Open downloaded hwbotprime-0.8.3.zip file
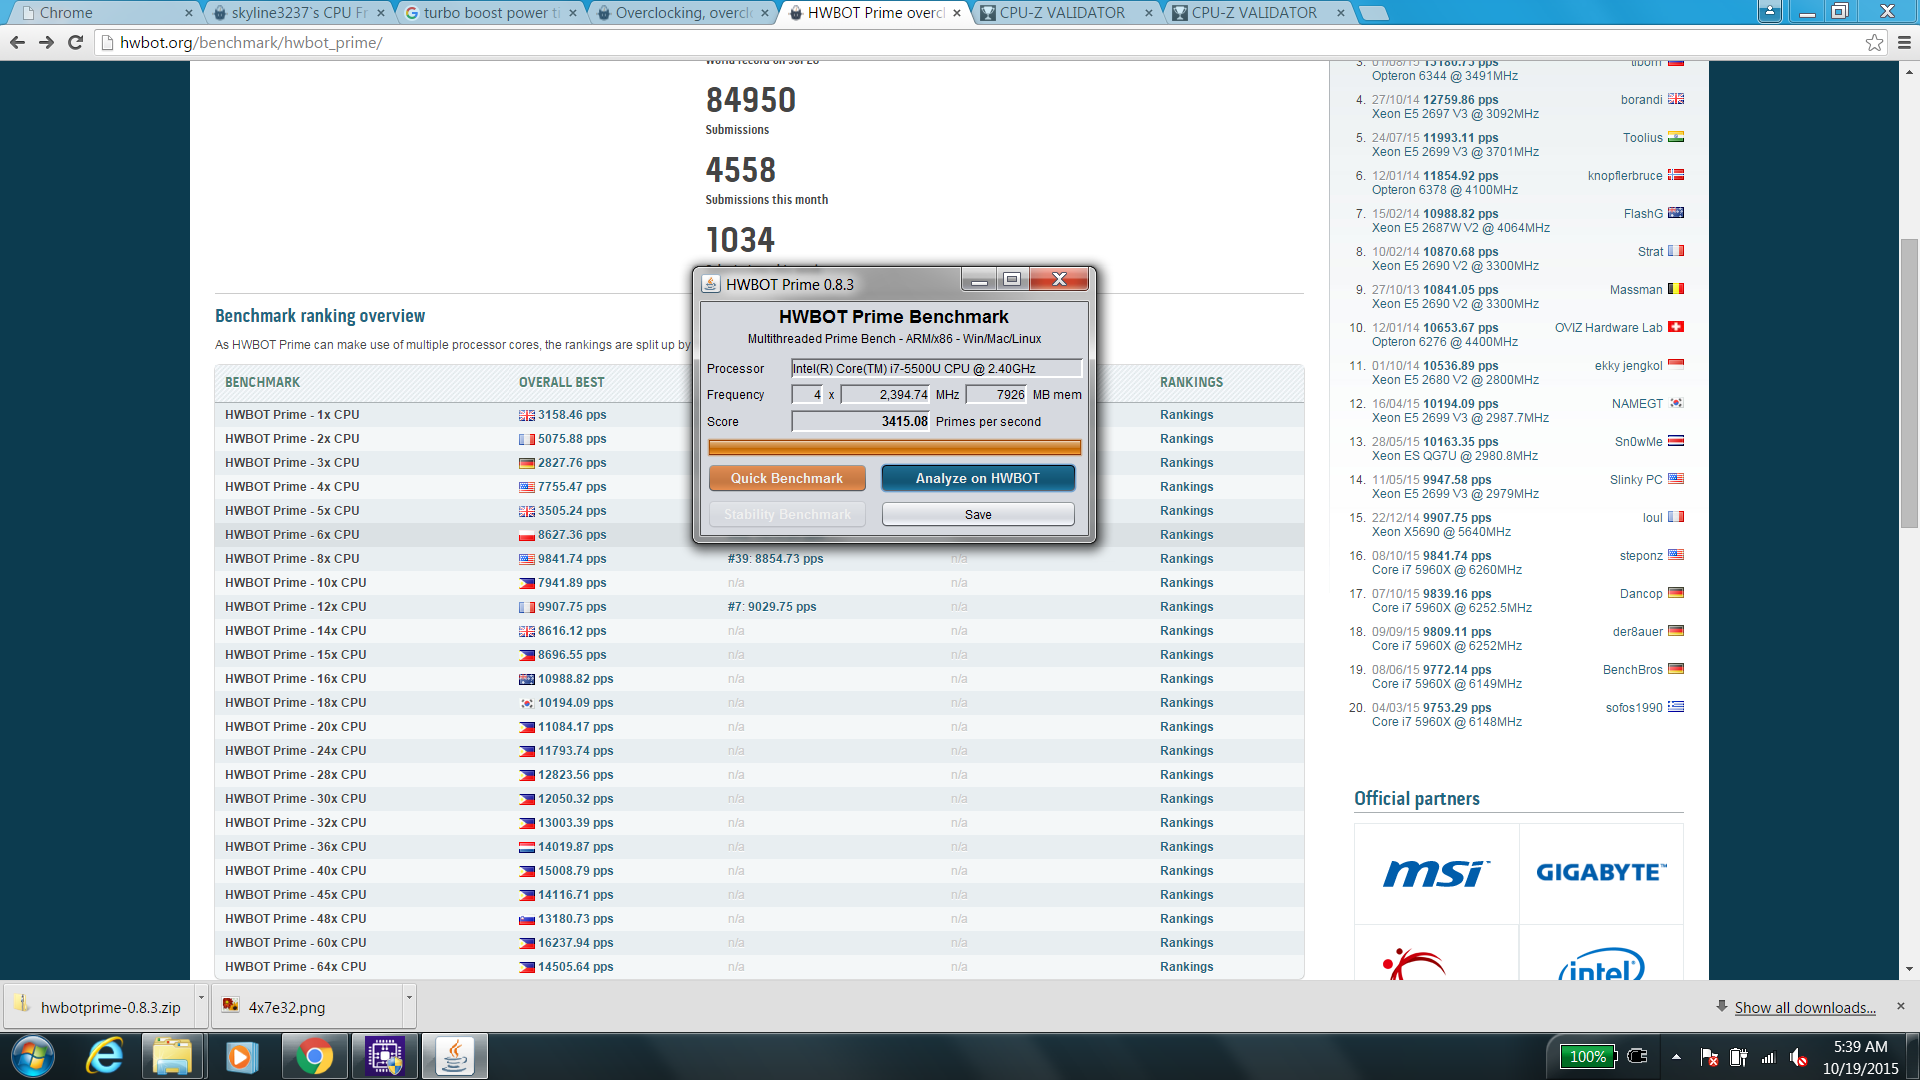Image resolution: width=1920 pixels, height=1080 pixels. 100,1006
